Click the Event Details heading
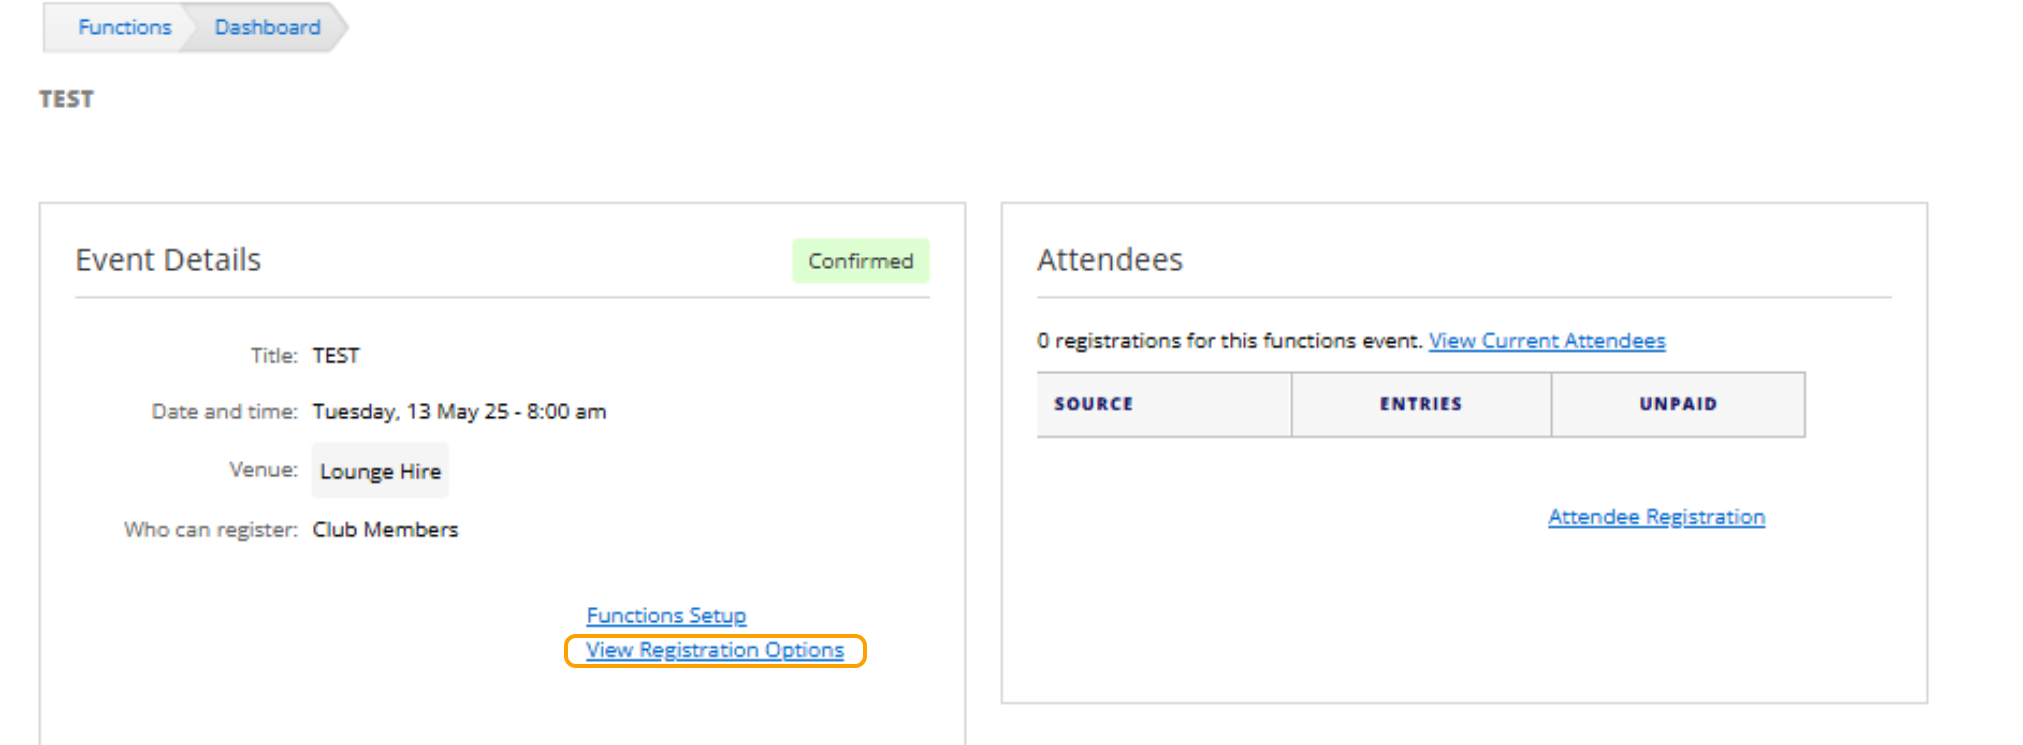2023x745 pixels. pyautogui.click(x=168, y=260)
